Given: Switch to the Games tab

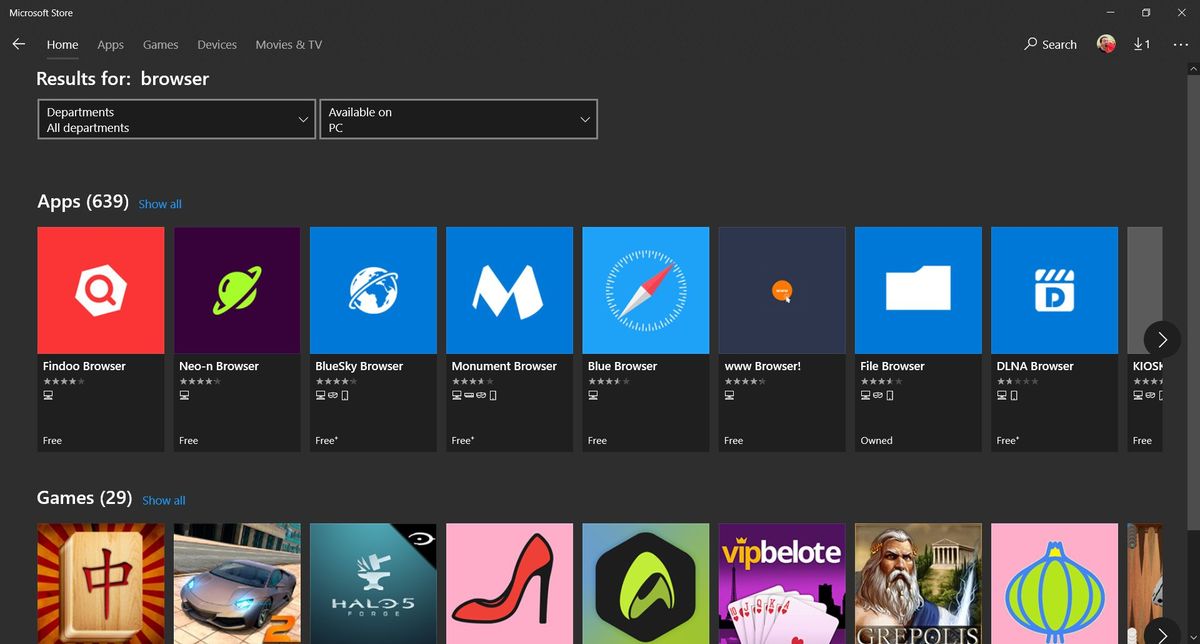Looking at the screenshot, I should [x=160, y=44].
